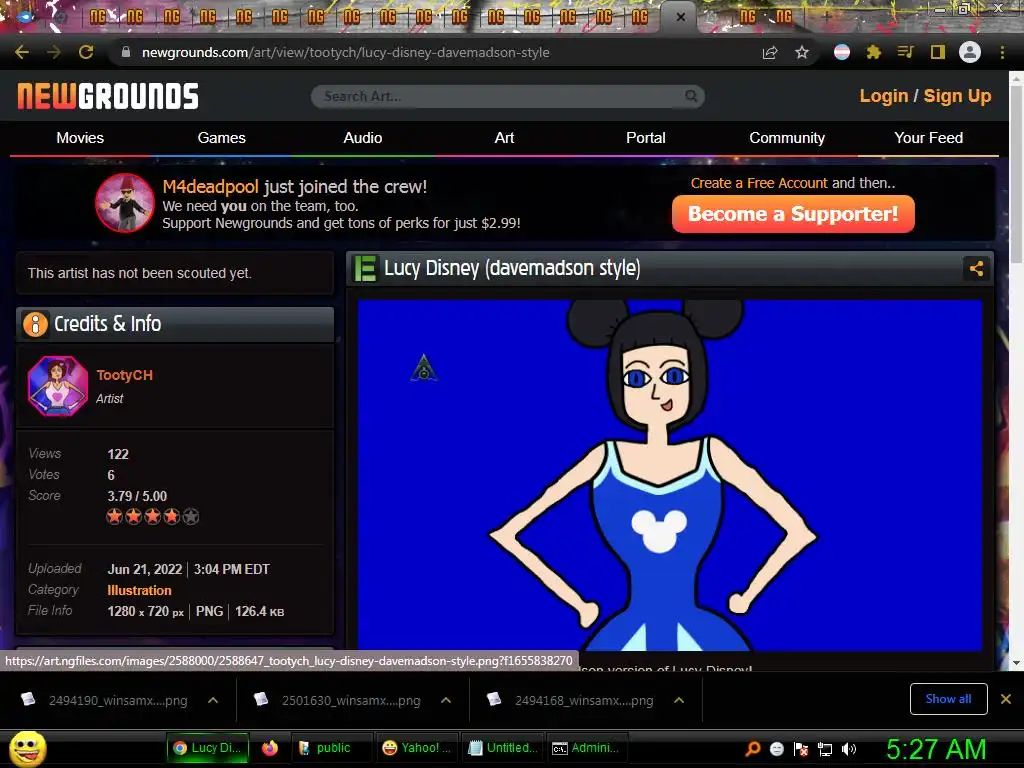This screenshot has width=1024, height=768.
Task: Submit search with the magnifier icon
Action: click(x=691, y=96)
